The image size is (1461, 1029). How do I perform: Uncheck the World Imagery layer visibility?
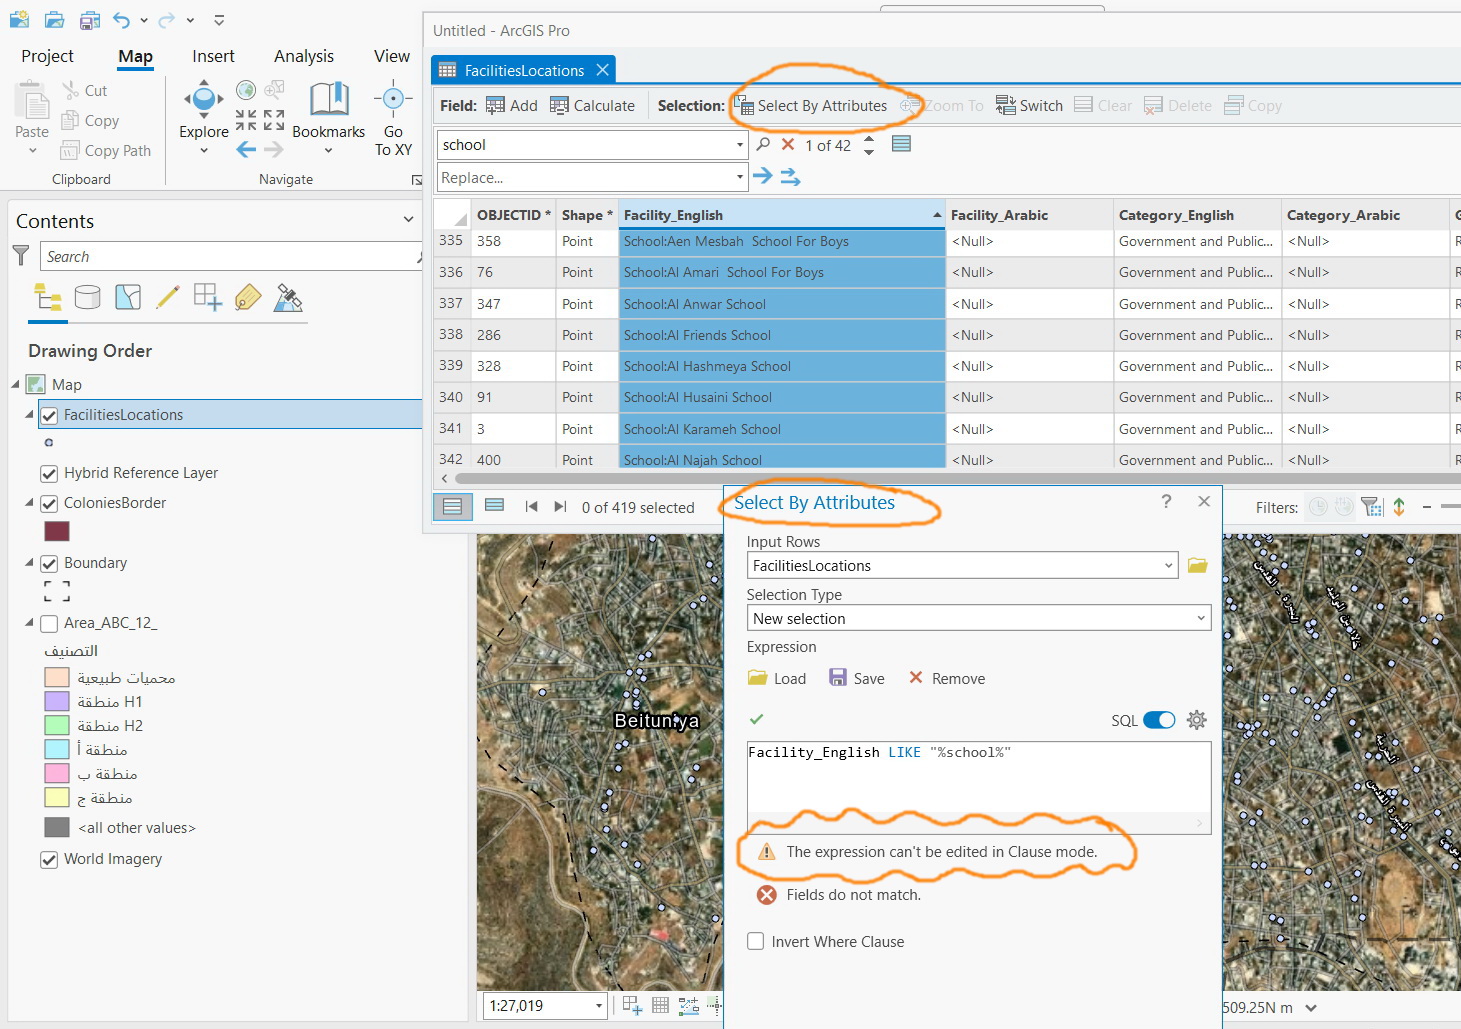click(49, 859)
